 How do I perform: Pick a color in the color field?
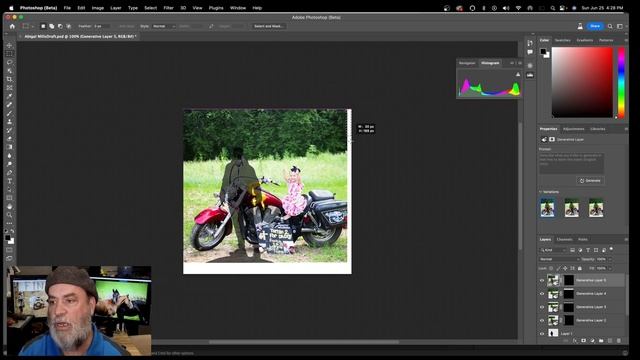click(x=582, y=82)
